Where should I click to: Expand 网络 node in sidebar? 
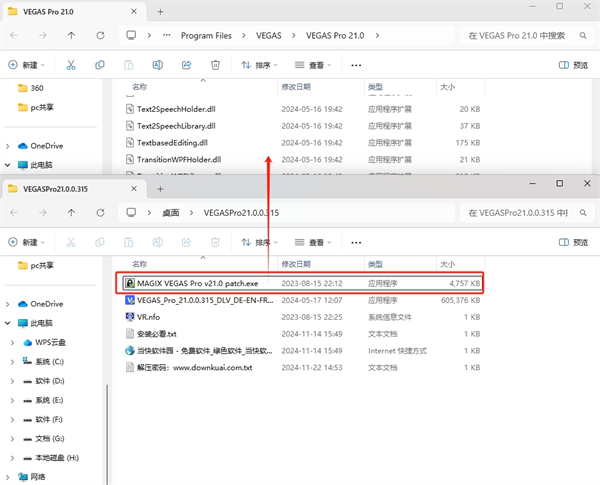coord(8,477)
